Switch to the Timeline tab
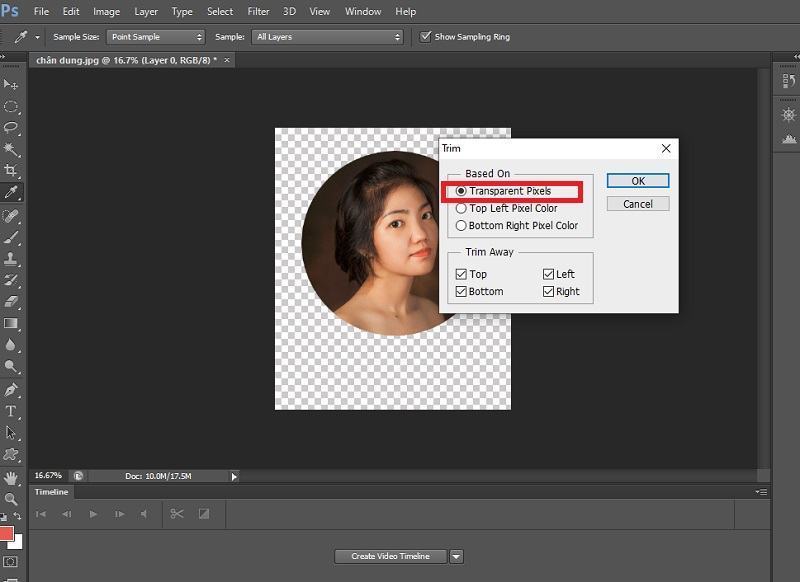The width and height of the screenshot is (800, 582). (50, 491)
